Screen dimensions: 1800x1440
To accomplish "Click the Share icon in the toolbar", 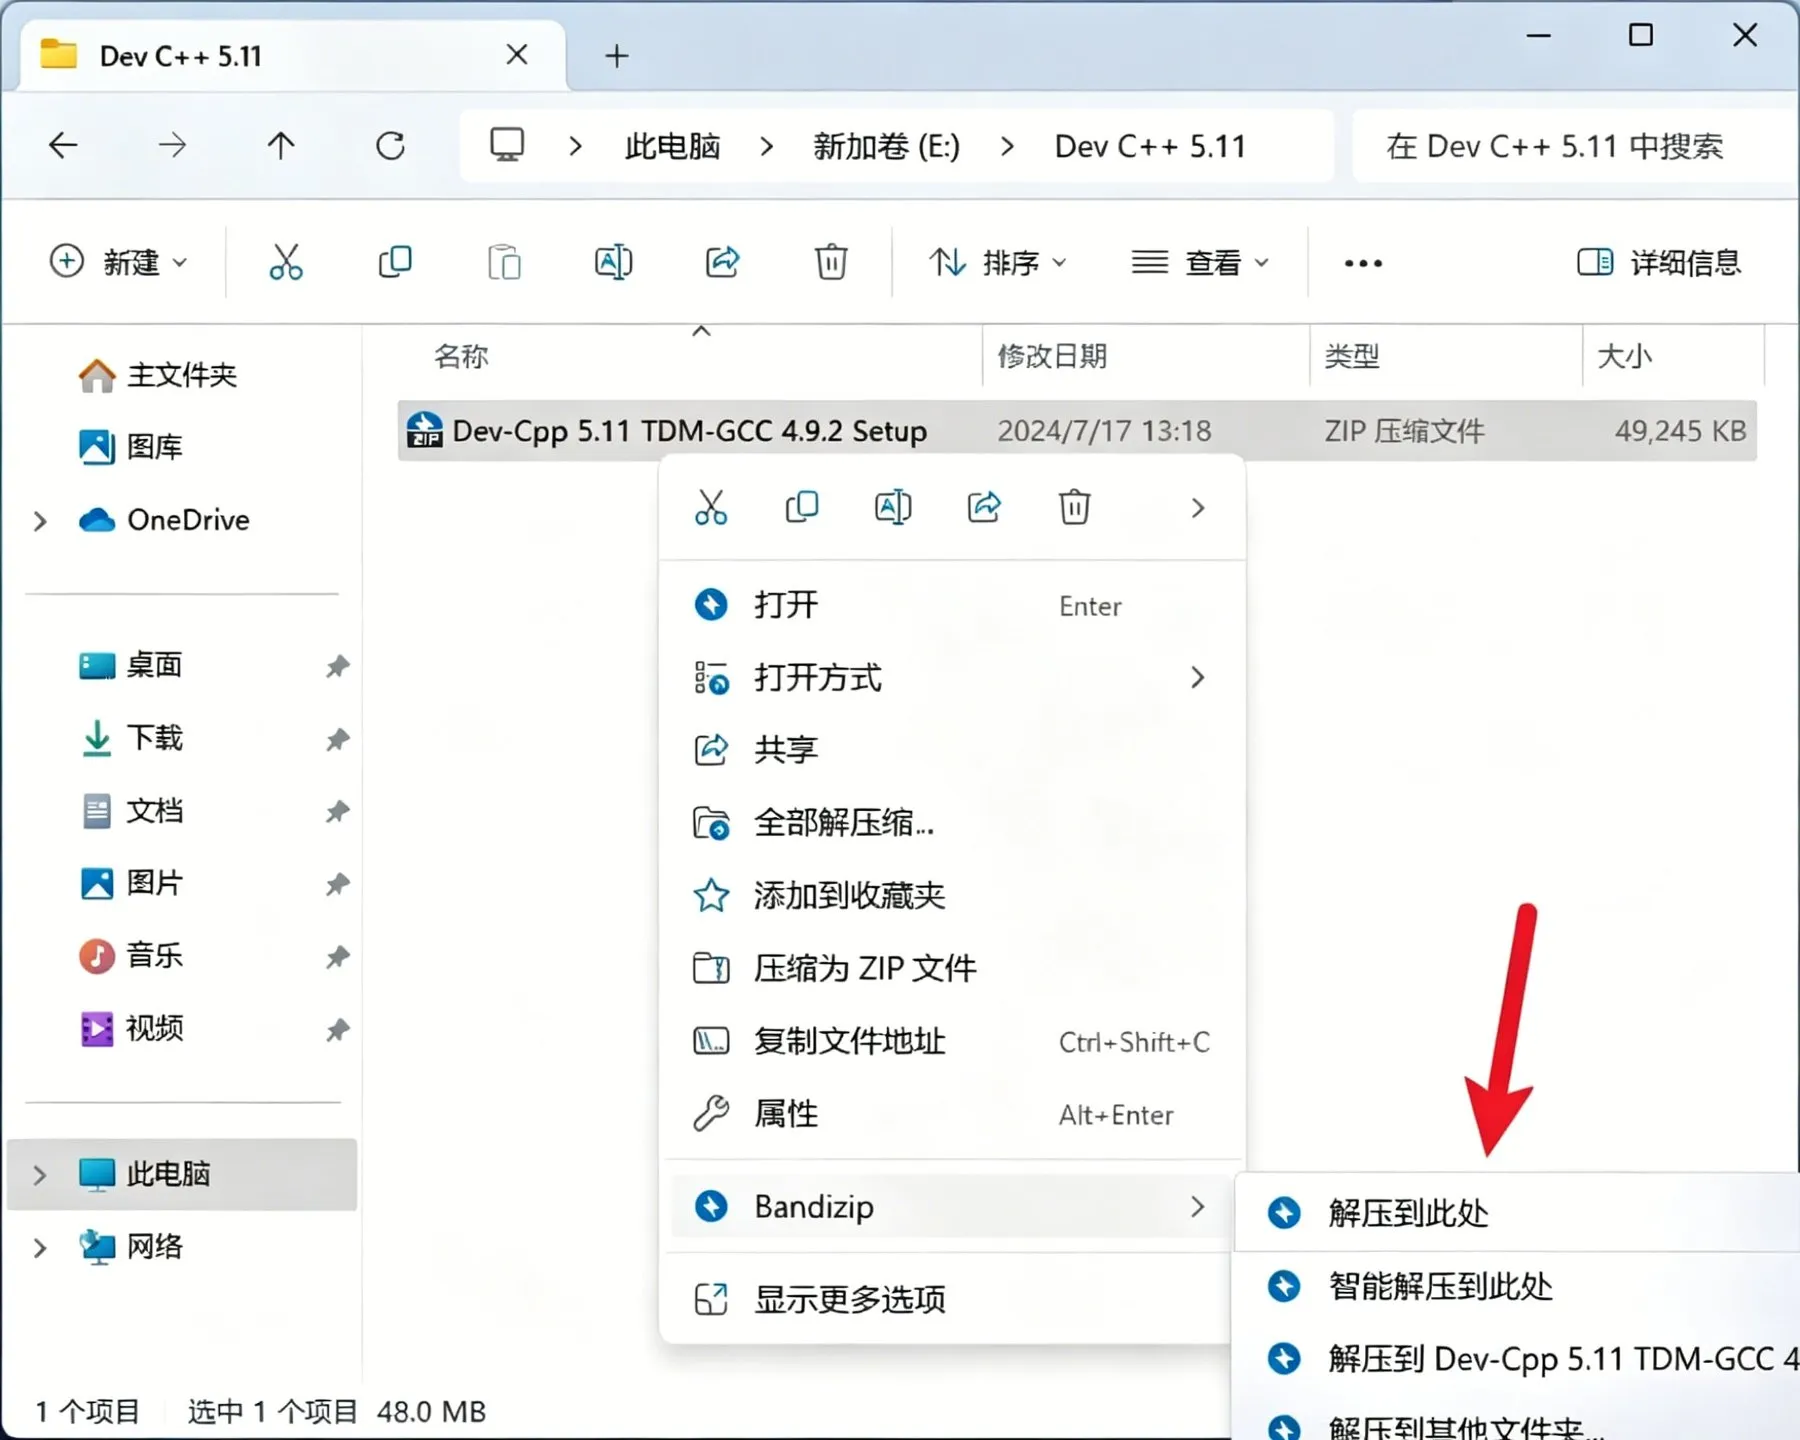I will (x=722, y=262).
